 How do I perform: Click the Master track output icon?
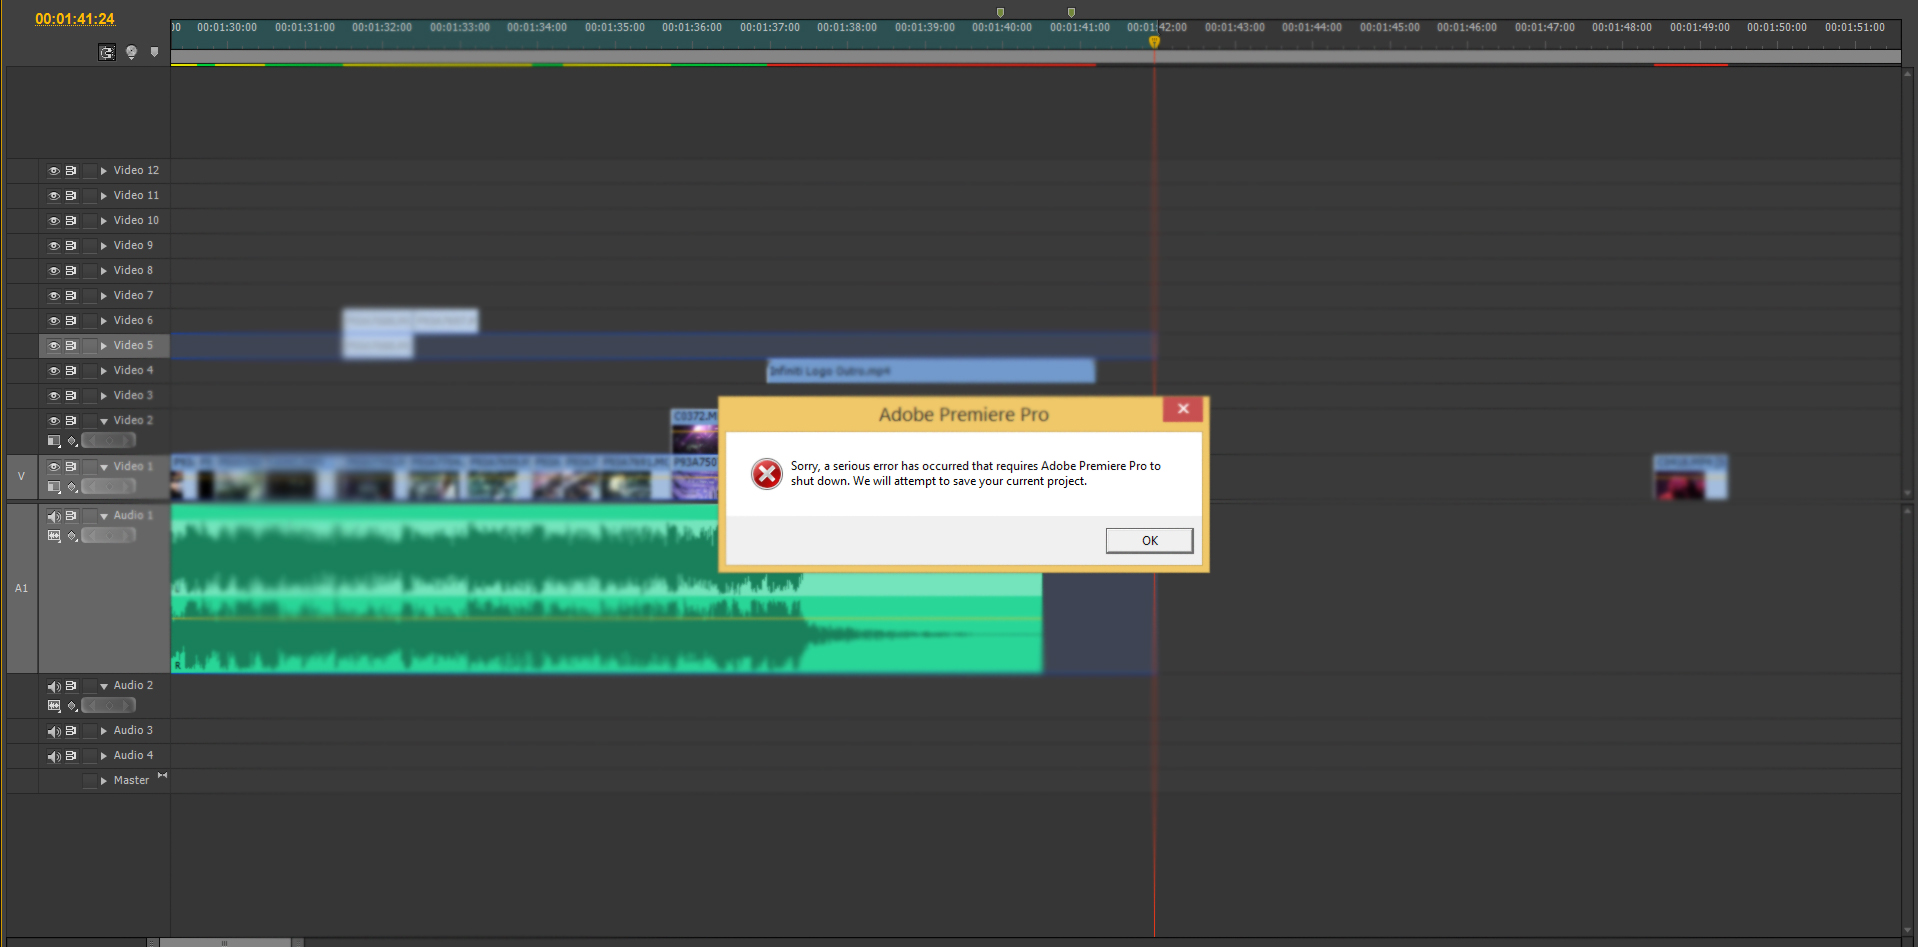162,776
